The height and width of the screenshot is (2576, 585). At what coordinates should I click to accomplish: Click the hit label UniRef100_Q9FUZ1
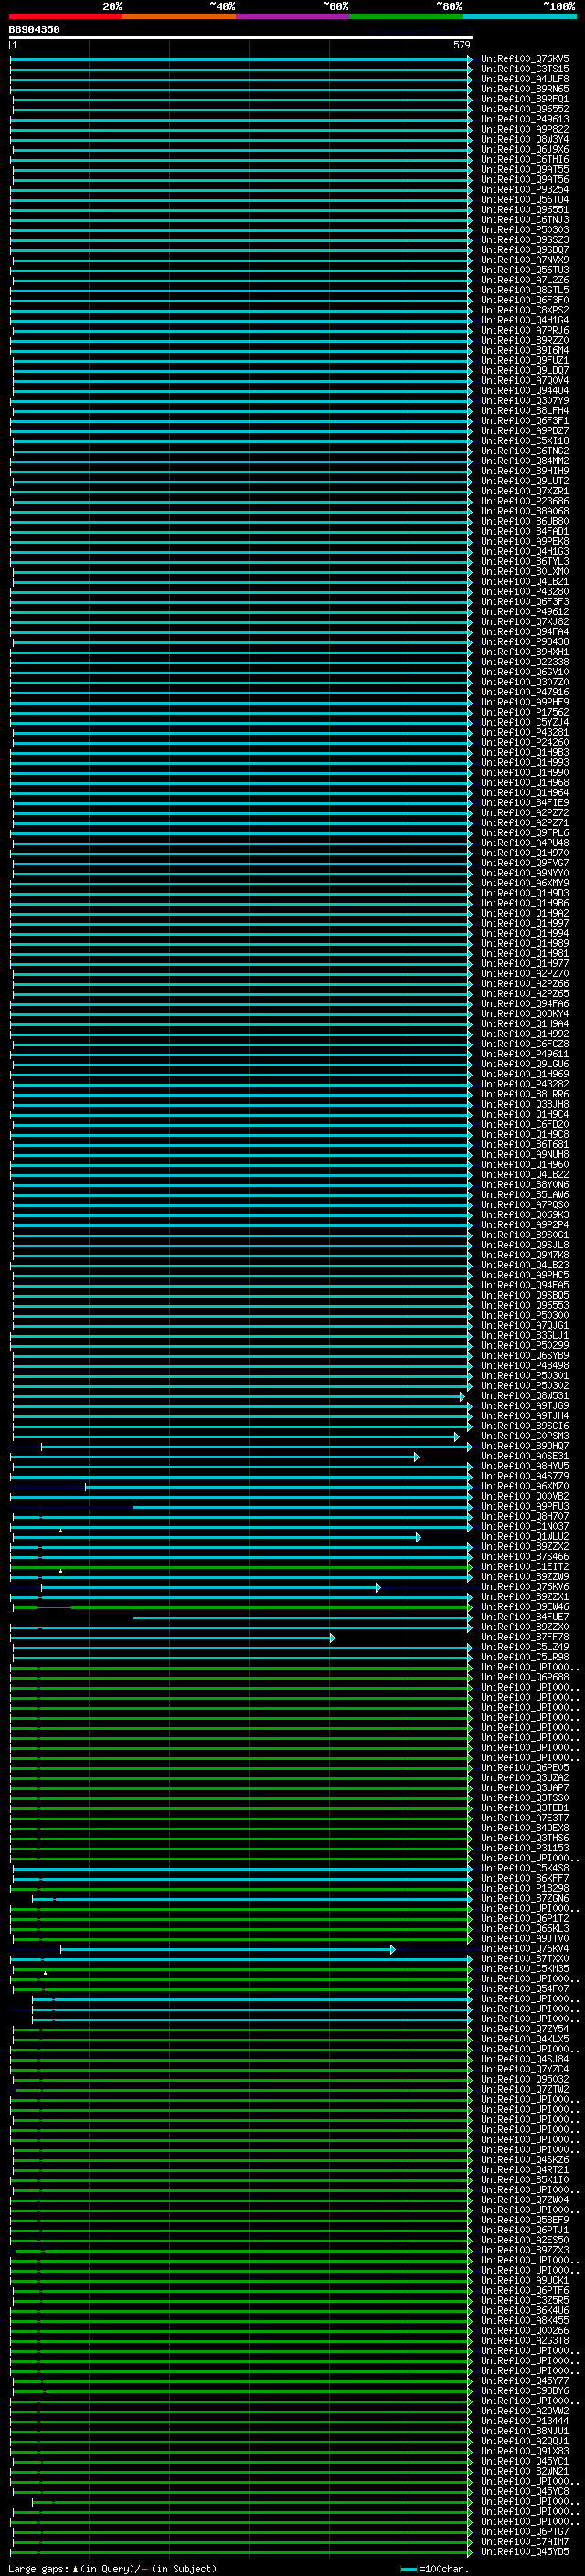tap(525, 360)
